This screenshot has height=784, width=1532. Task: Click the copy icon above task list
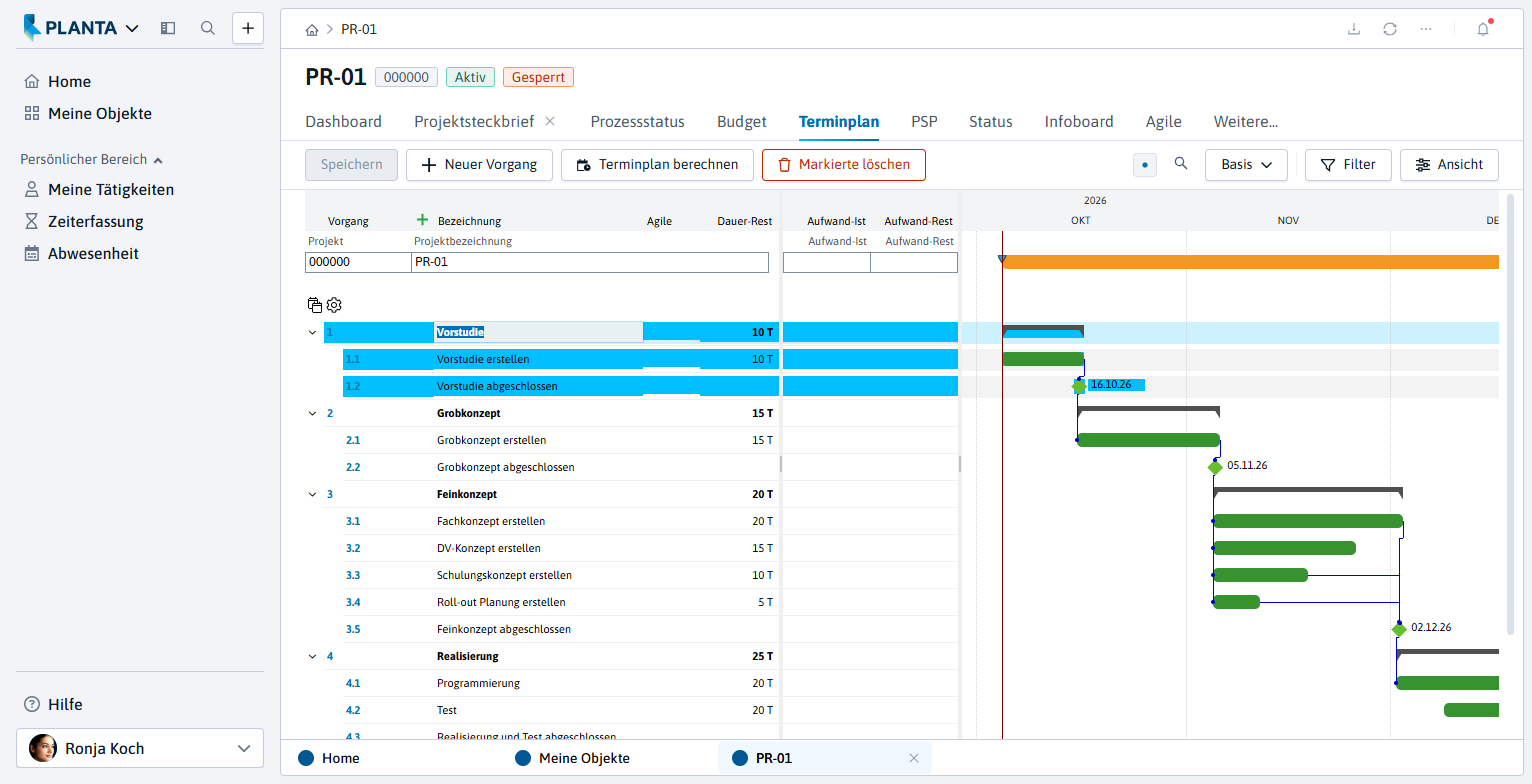[x=315, y=305]
